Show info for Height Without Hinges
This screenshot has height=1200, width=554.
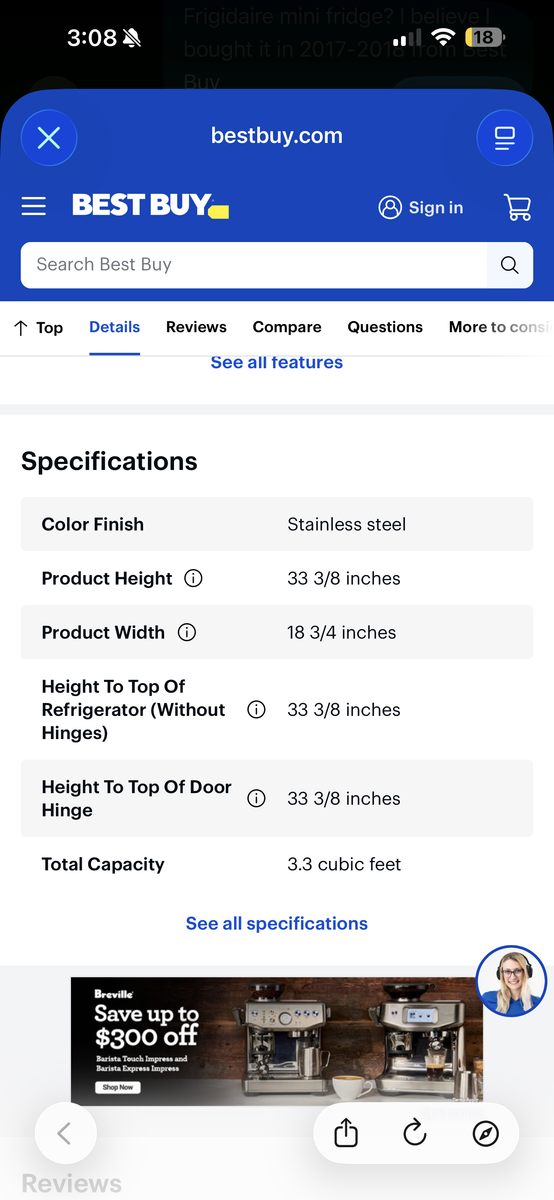pos(256,710)
